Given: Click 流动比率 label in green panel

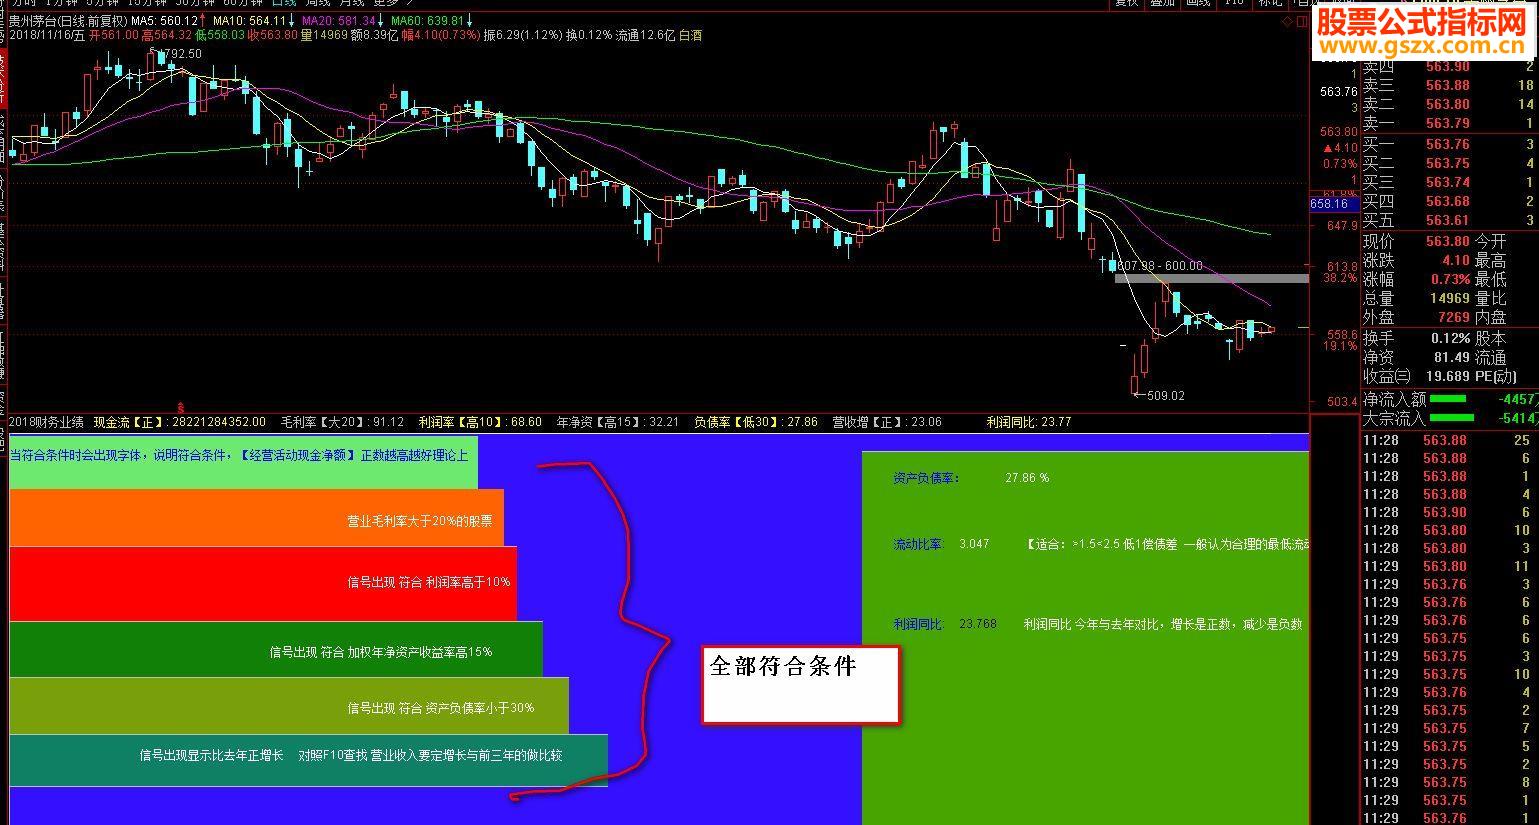Looking at the screenshot, I should [918, 544].
